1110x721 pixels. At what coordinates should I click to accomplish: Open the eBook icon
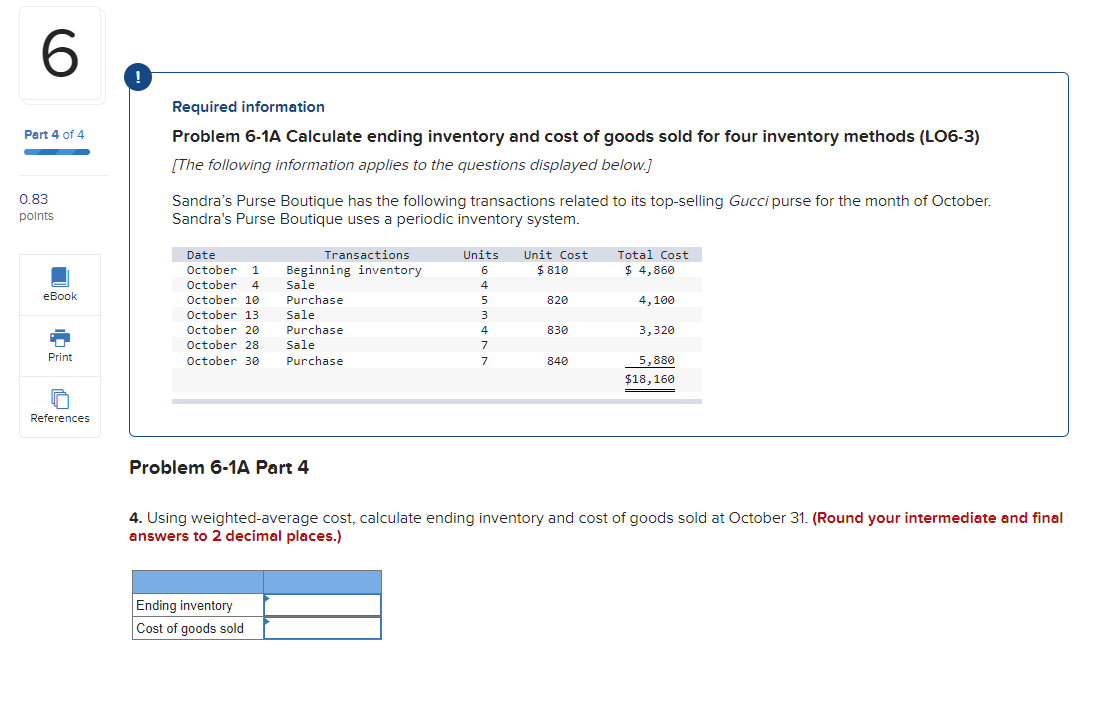click(60, 276)
